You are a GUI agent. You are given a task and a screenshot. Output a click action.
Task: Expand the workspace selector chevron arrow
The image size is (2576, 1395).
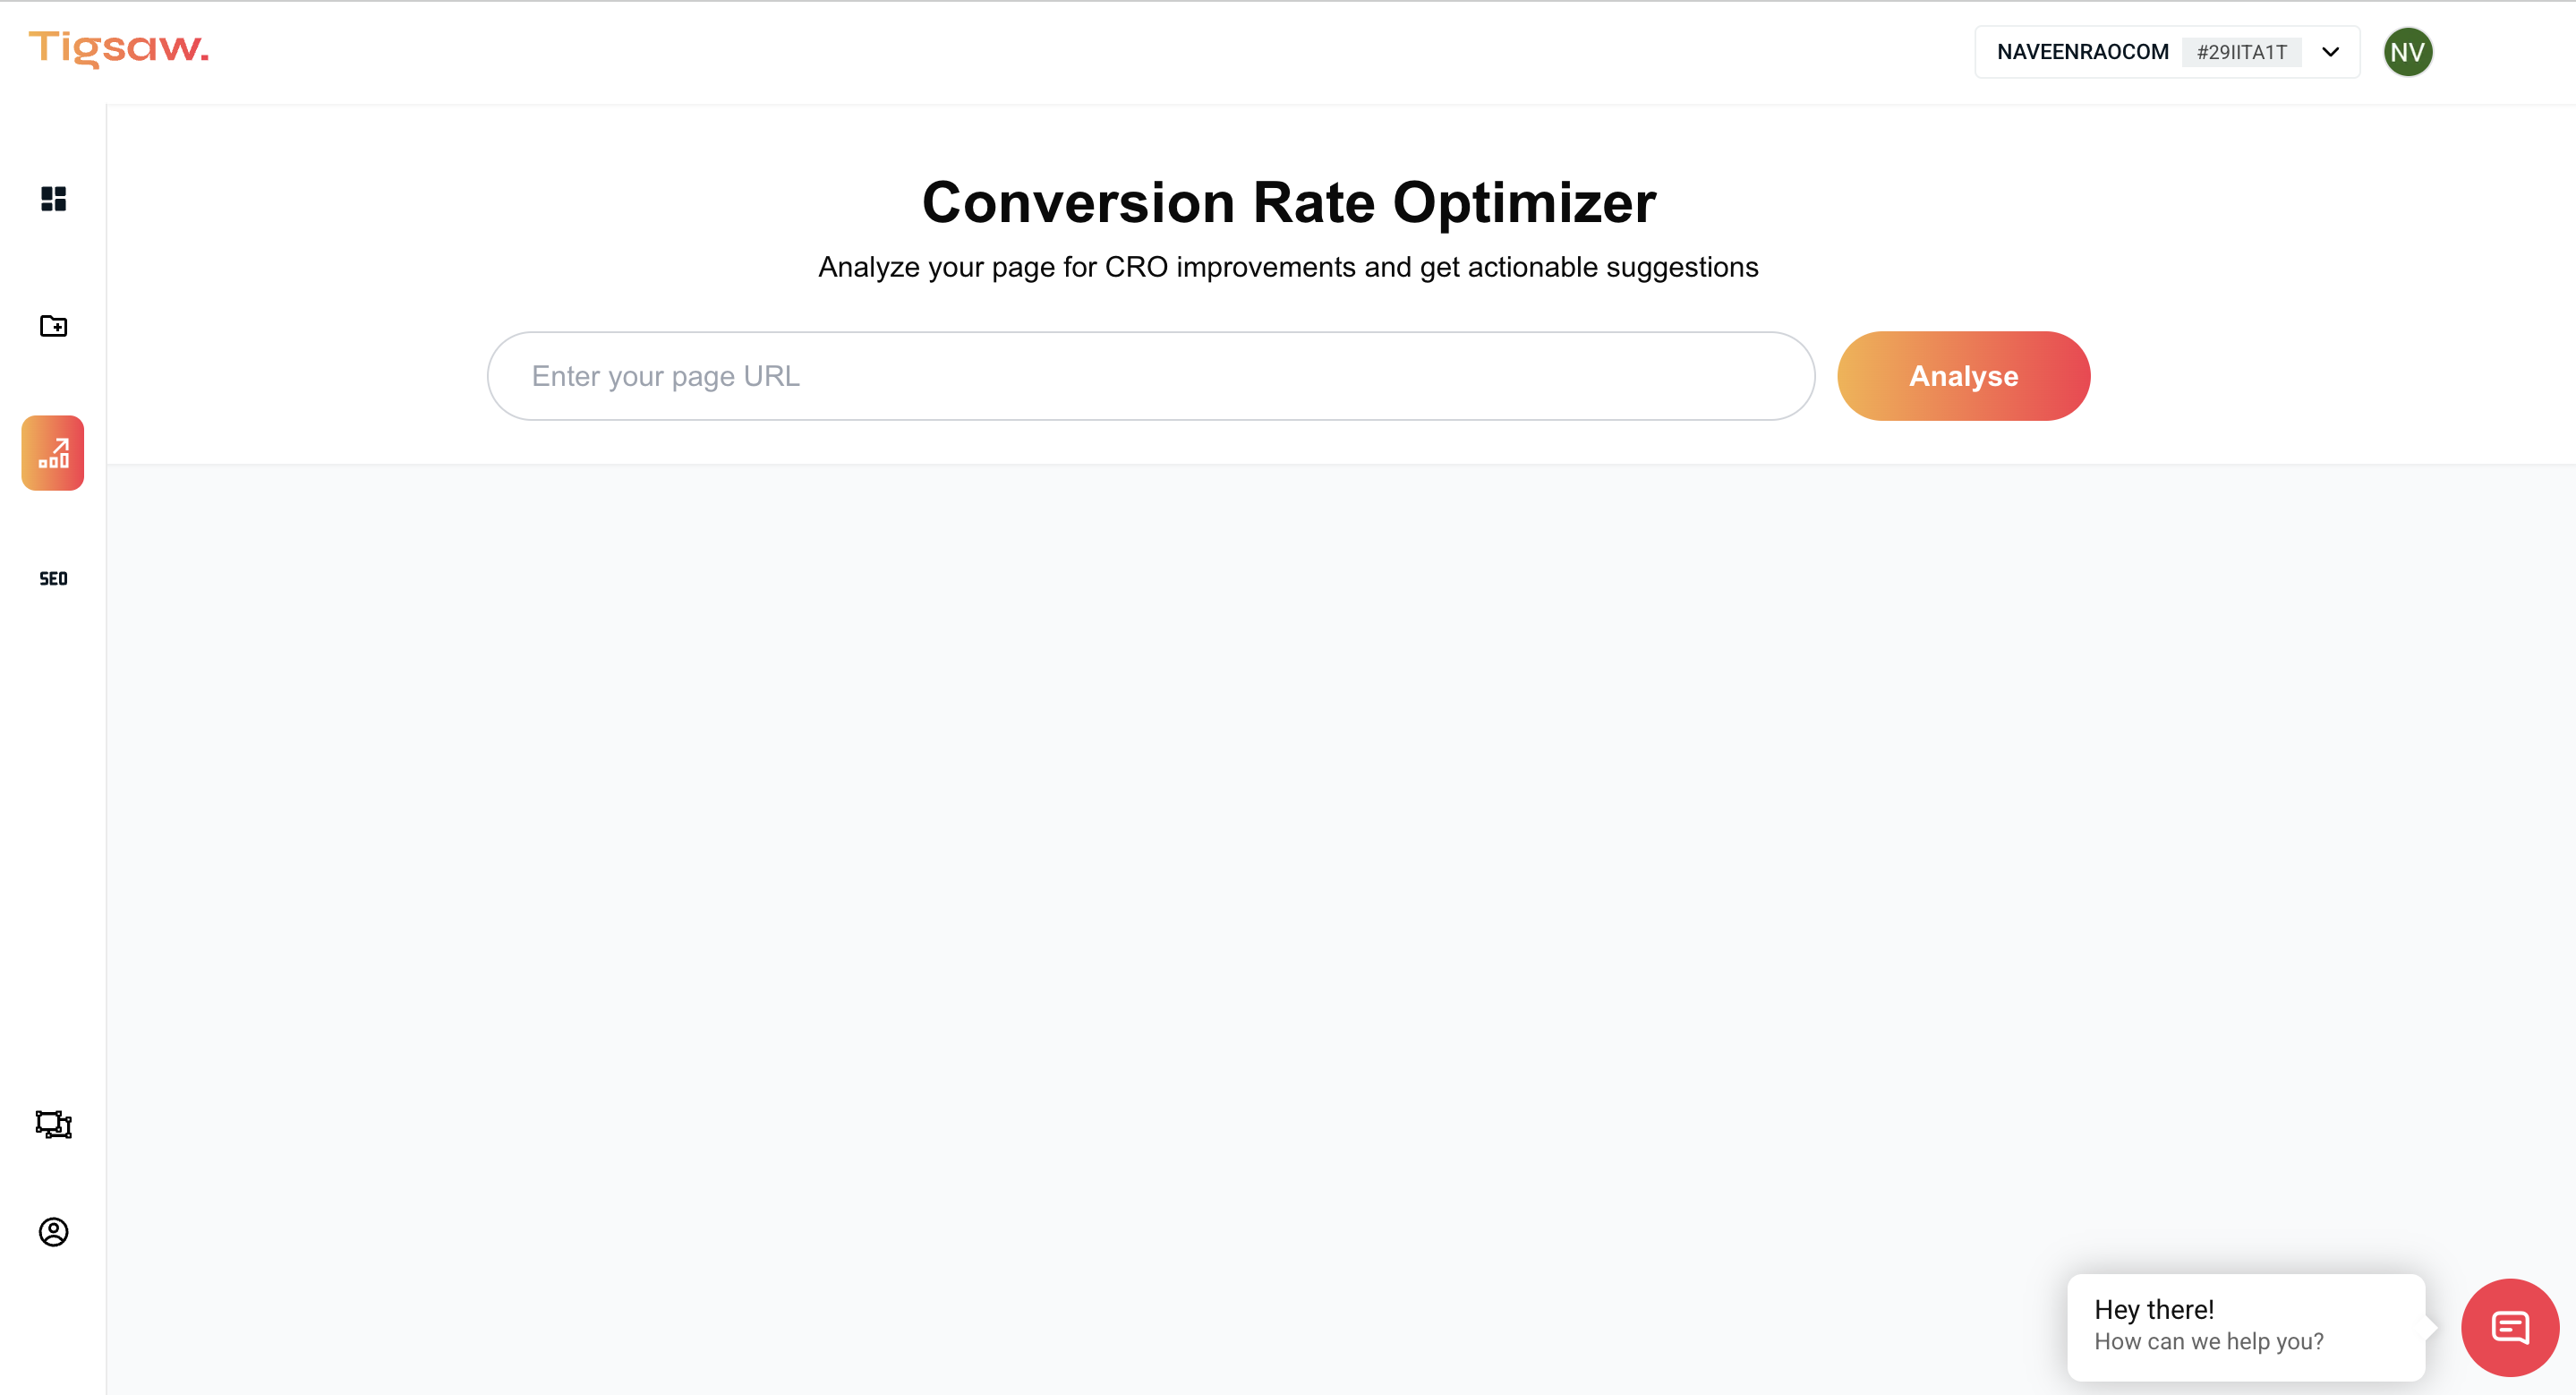tap(2330, 52)
